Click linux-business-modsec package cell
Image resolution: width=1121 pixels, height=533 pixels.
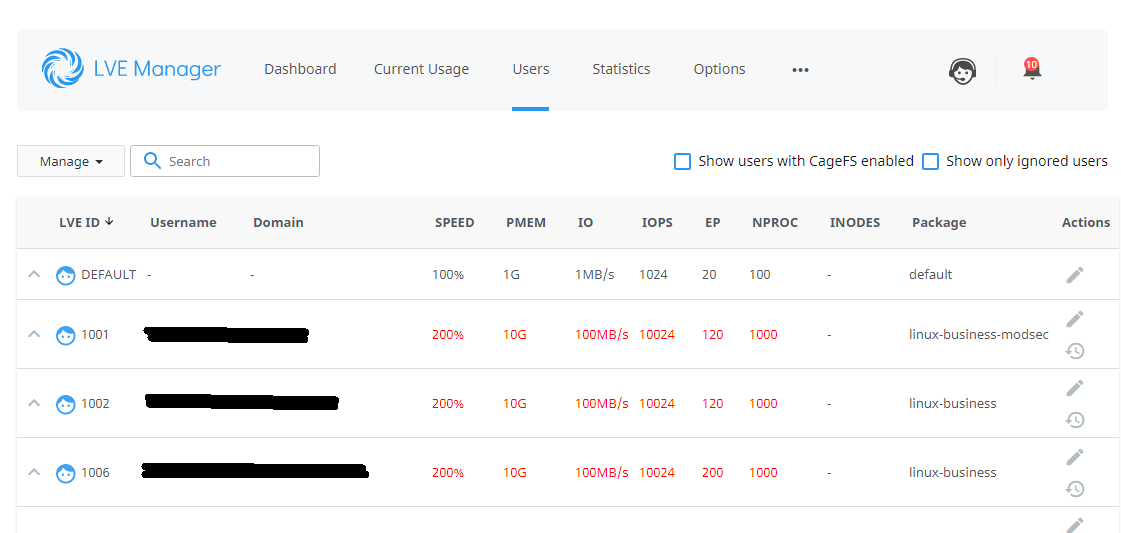point(979,334)
